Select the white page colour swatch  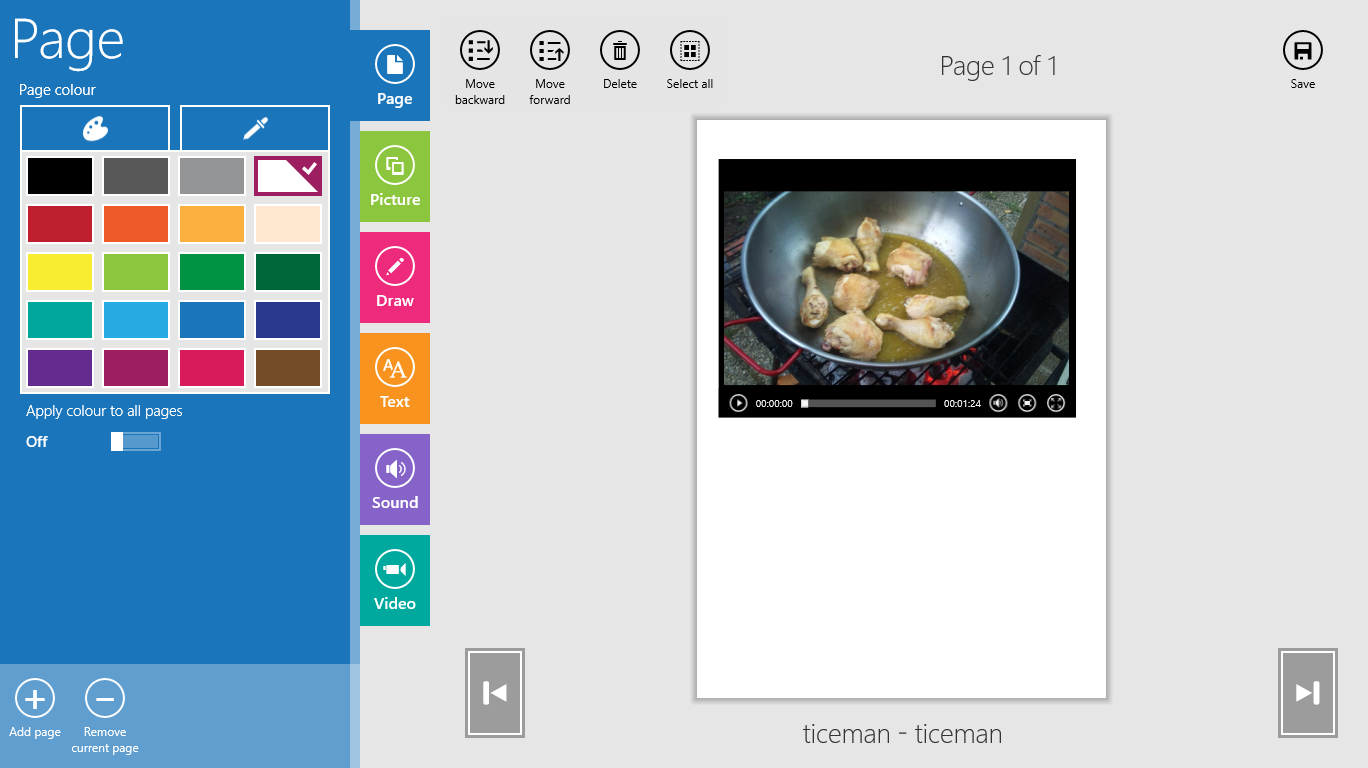coord(288,176)
